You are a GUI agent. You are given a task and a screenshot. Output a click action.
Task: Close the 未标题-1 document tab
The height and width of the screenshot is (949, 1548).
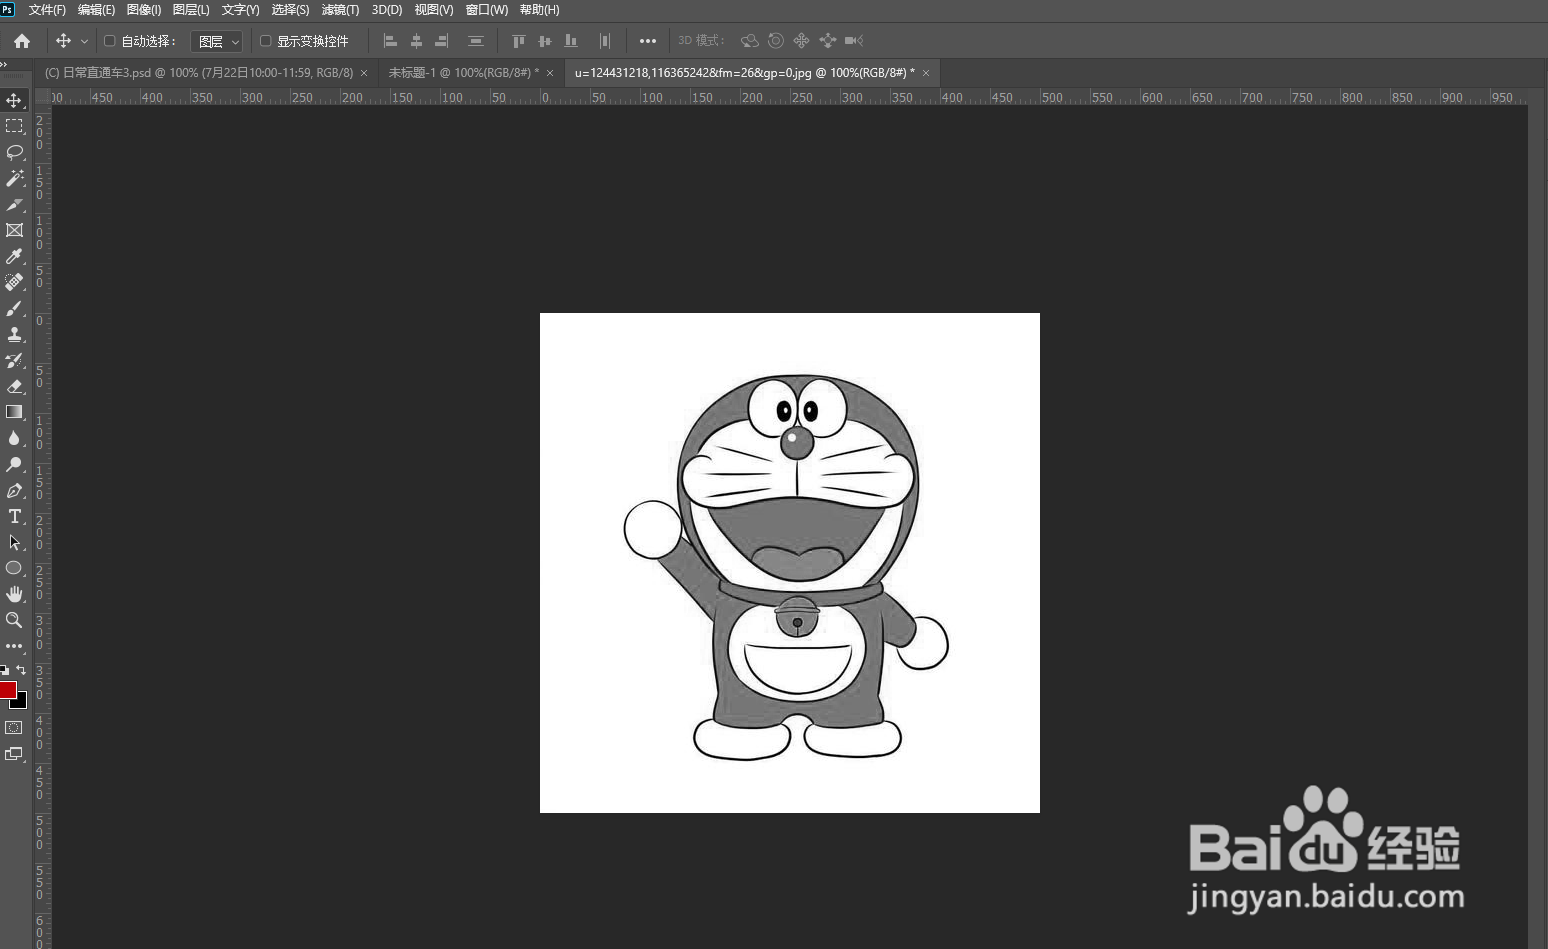click(x=550, y=73)
